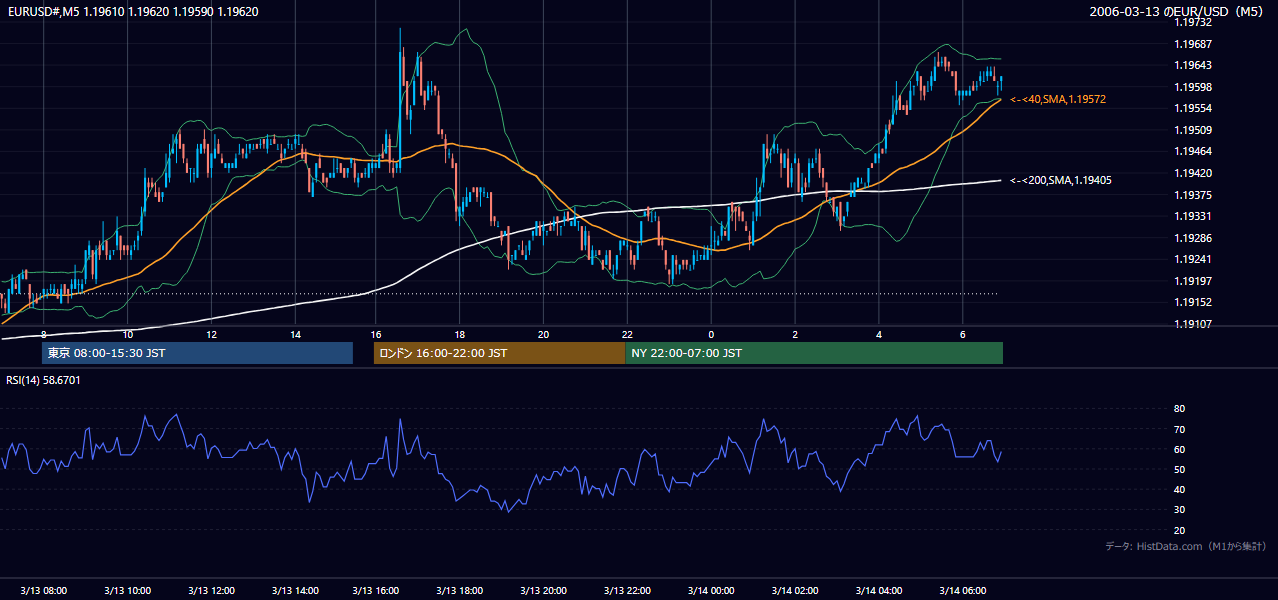
Task: Select the 40 SMA label 1.19572
Action: point(1058,100)
